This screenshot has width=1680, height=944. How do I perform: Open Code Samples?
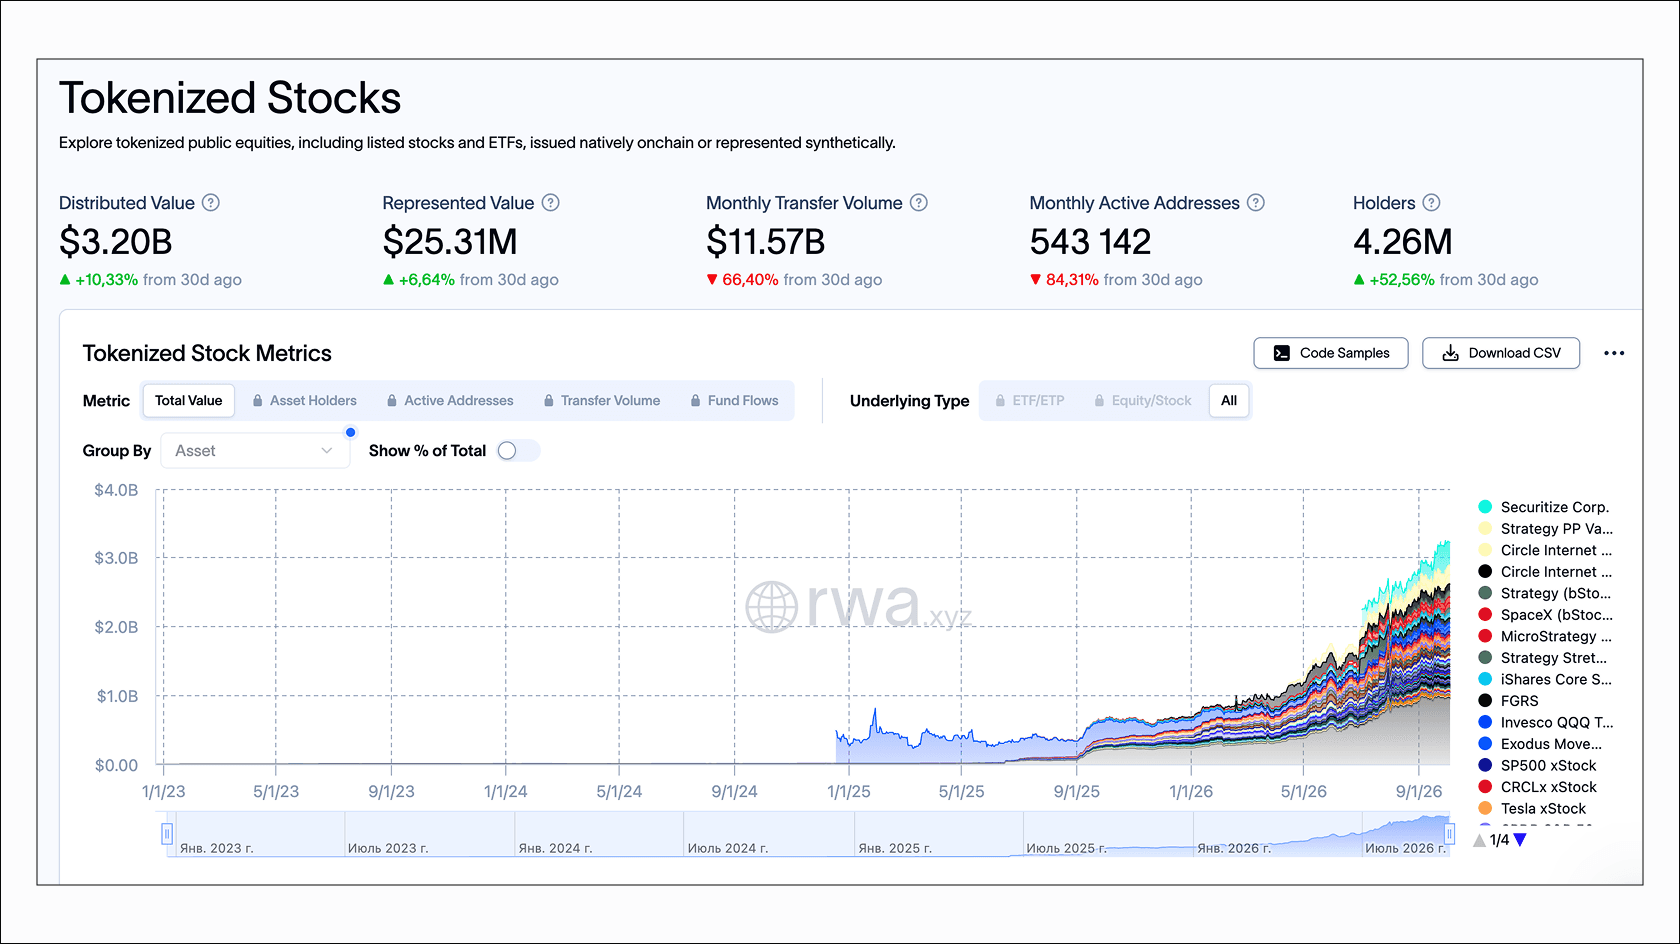[x=1331, y=353]
